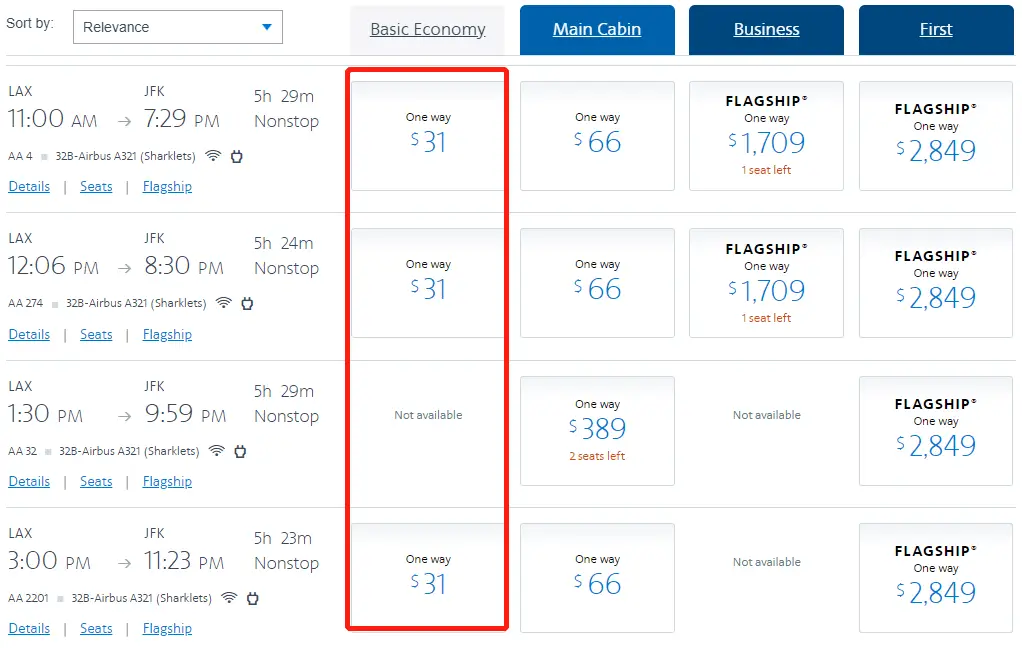Screen dimensions: 1022x648
Task: Select the Main Cabin fare tab
Action: [x=597, y=30]
